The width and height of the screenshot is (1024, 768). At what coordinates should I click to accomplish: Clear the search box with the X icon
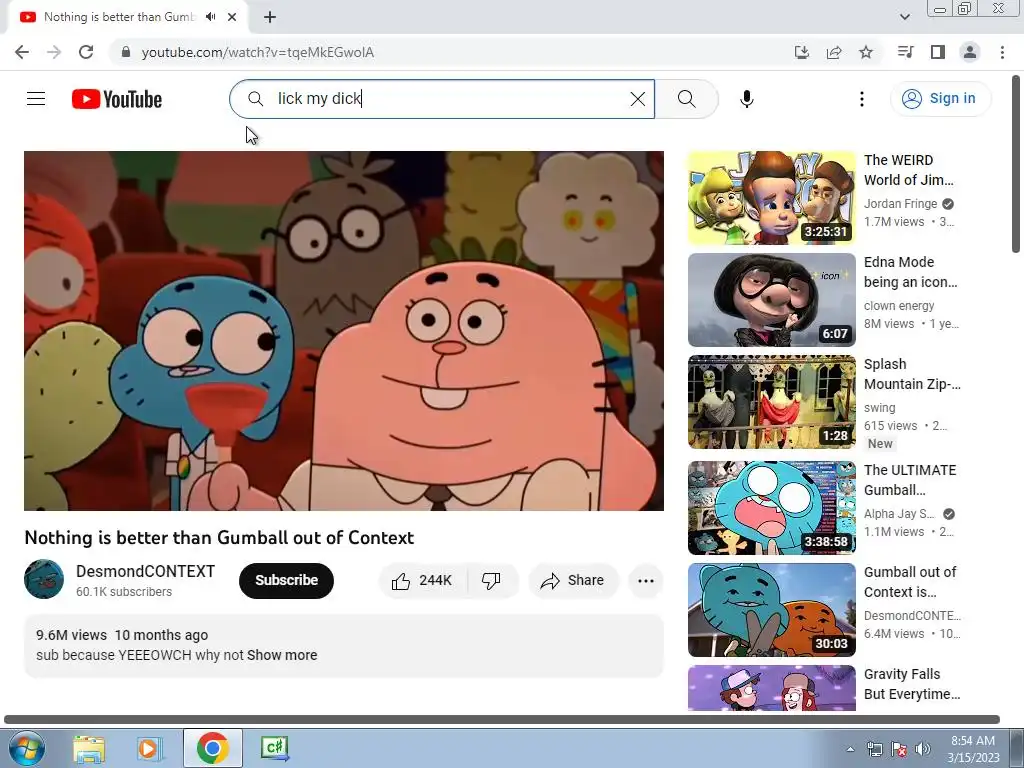tap(637, 99)
